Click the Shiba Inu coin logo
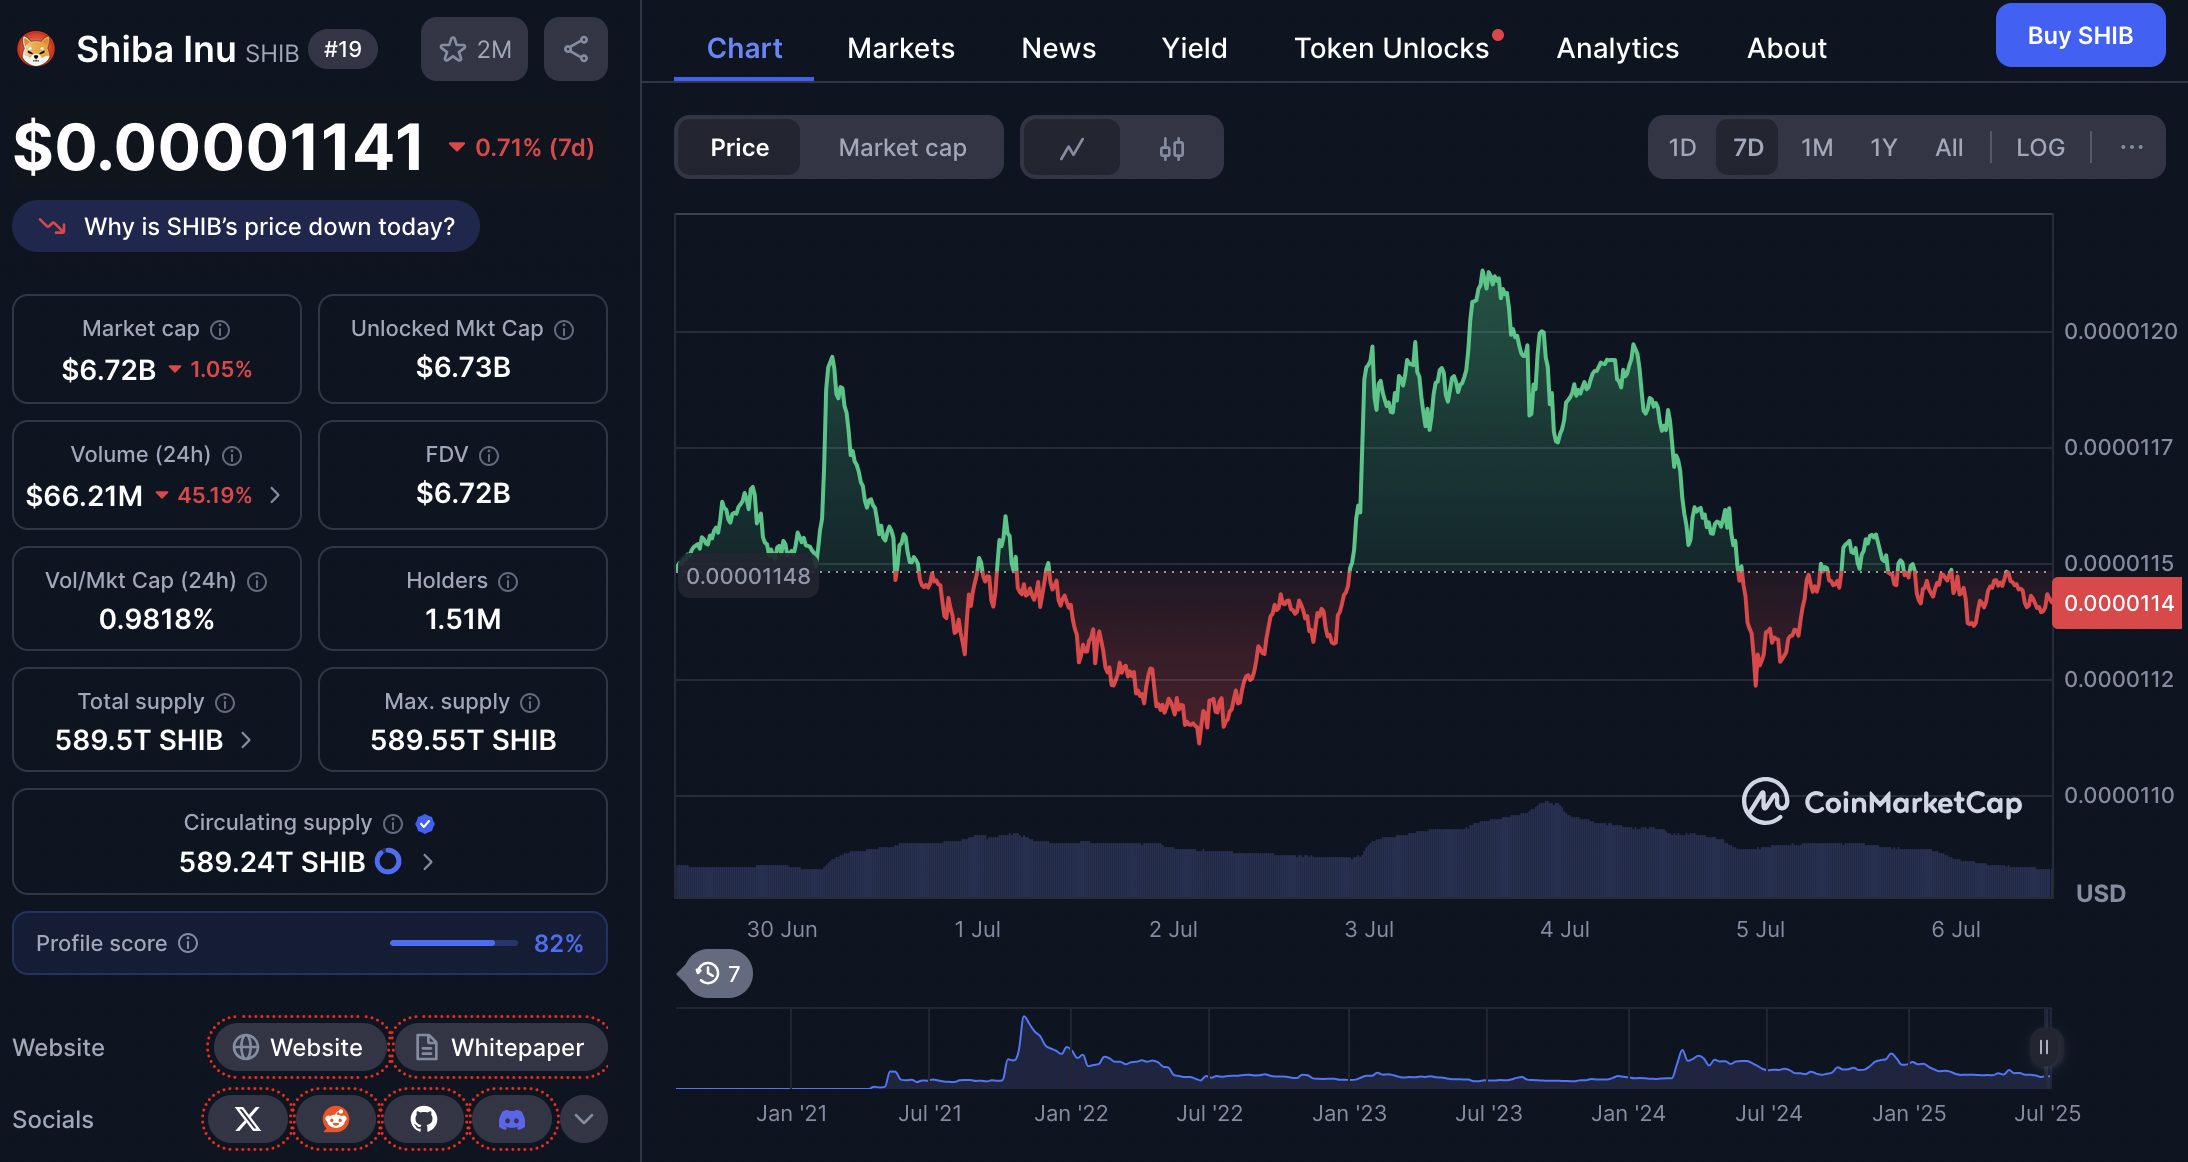Image resolution: width=2188 pixels, height=1162 pixels. 36,49
